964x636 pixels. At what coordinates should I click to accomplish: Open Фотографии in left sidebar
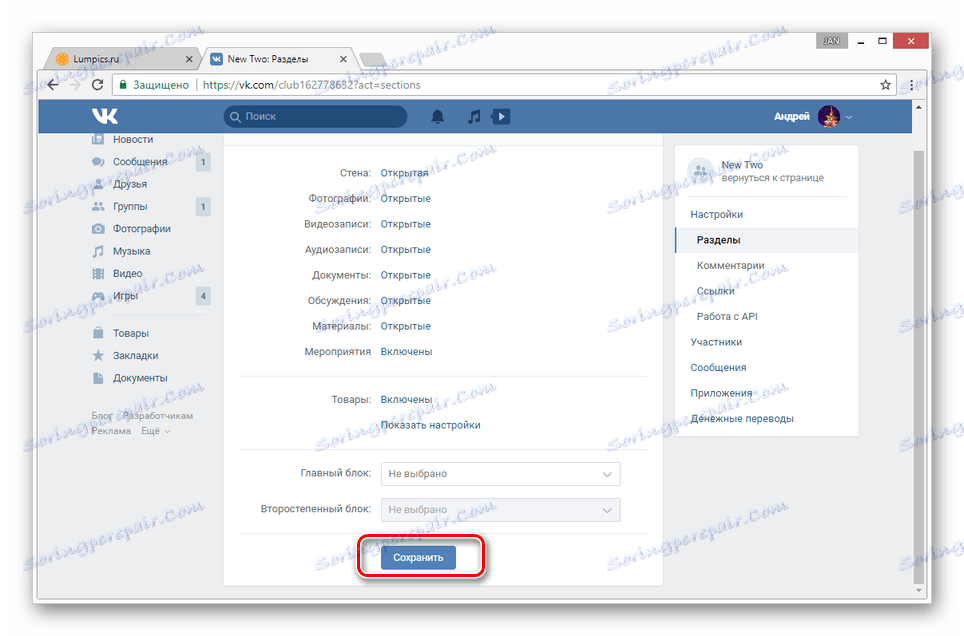[142, 229]
